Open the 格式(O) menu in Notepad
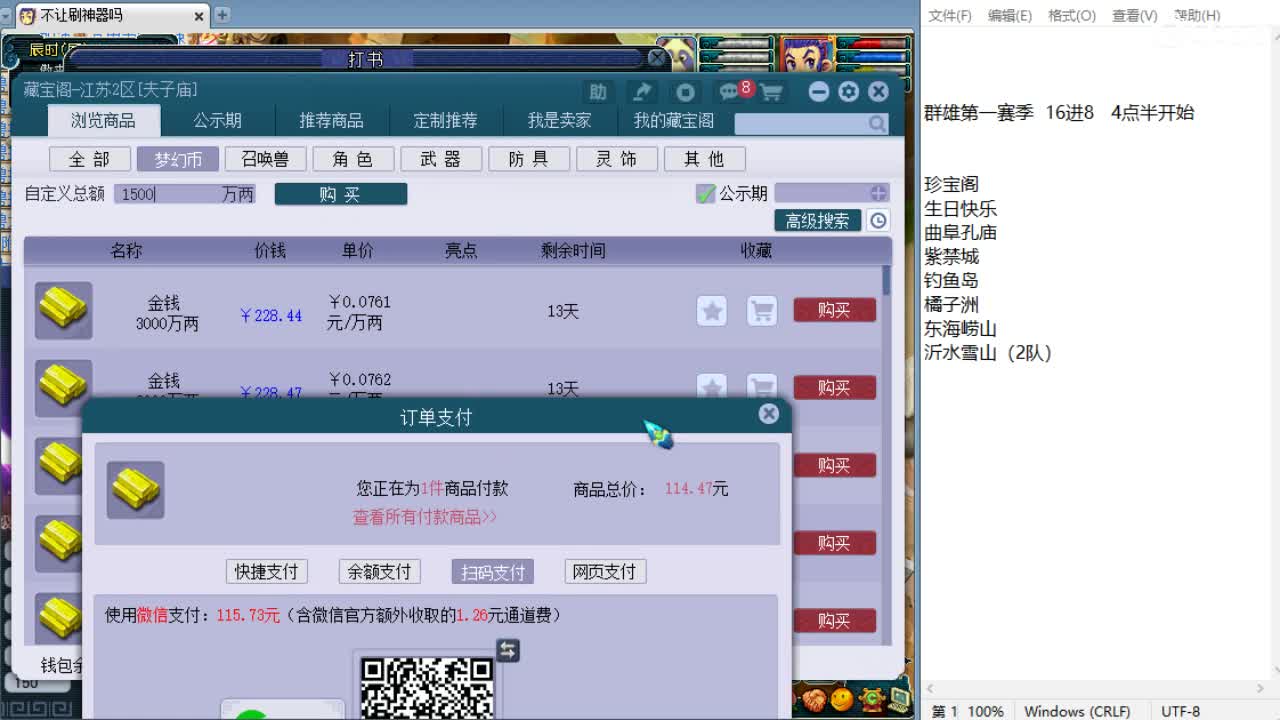This screenshot has width=1280, height=720. coord(1072,15)
